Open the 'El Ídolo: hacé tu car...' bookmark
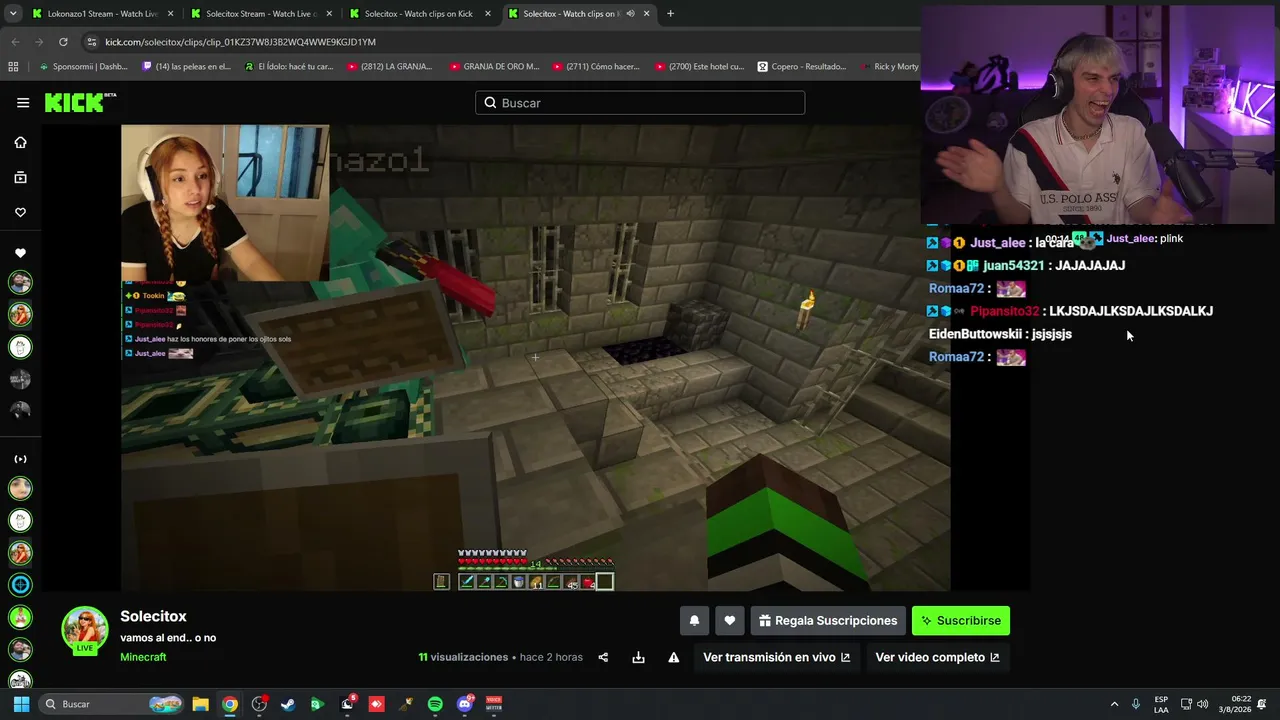Screen dimensions: 1280x720 point(289,67)
